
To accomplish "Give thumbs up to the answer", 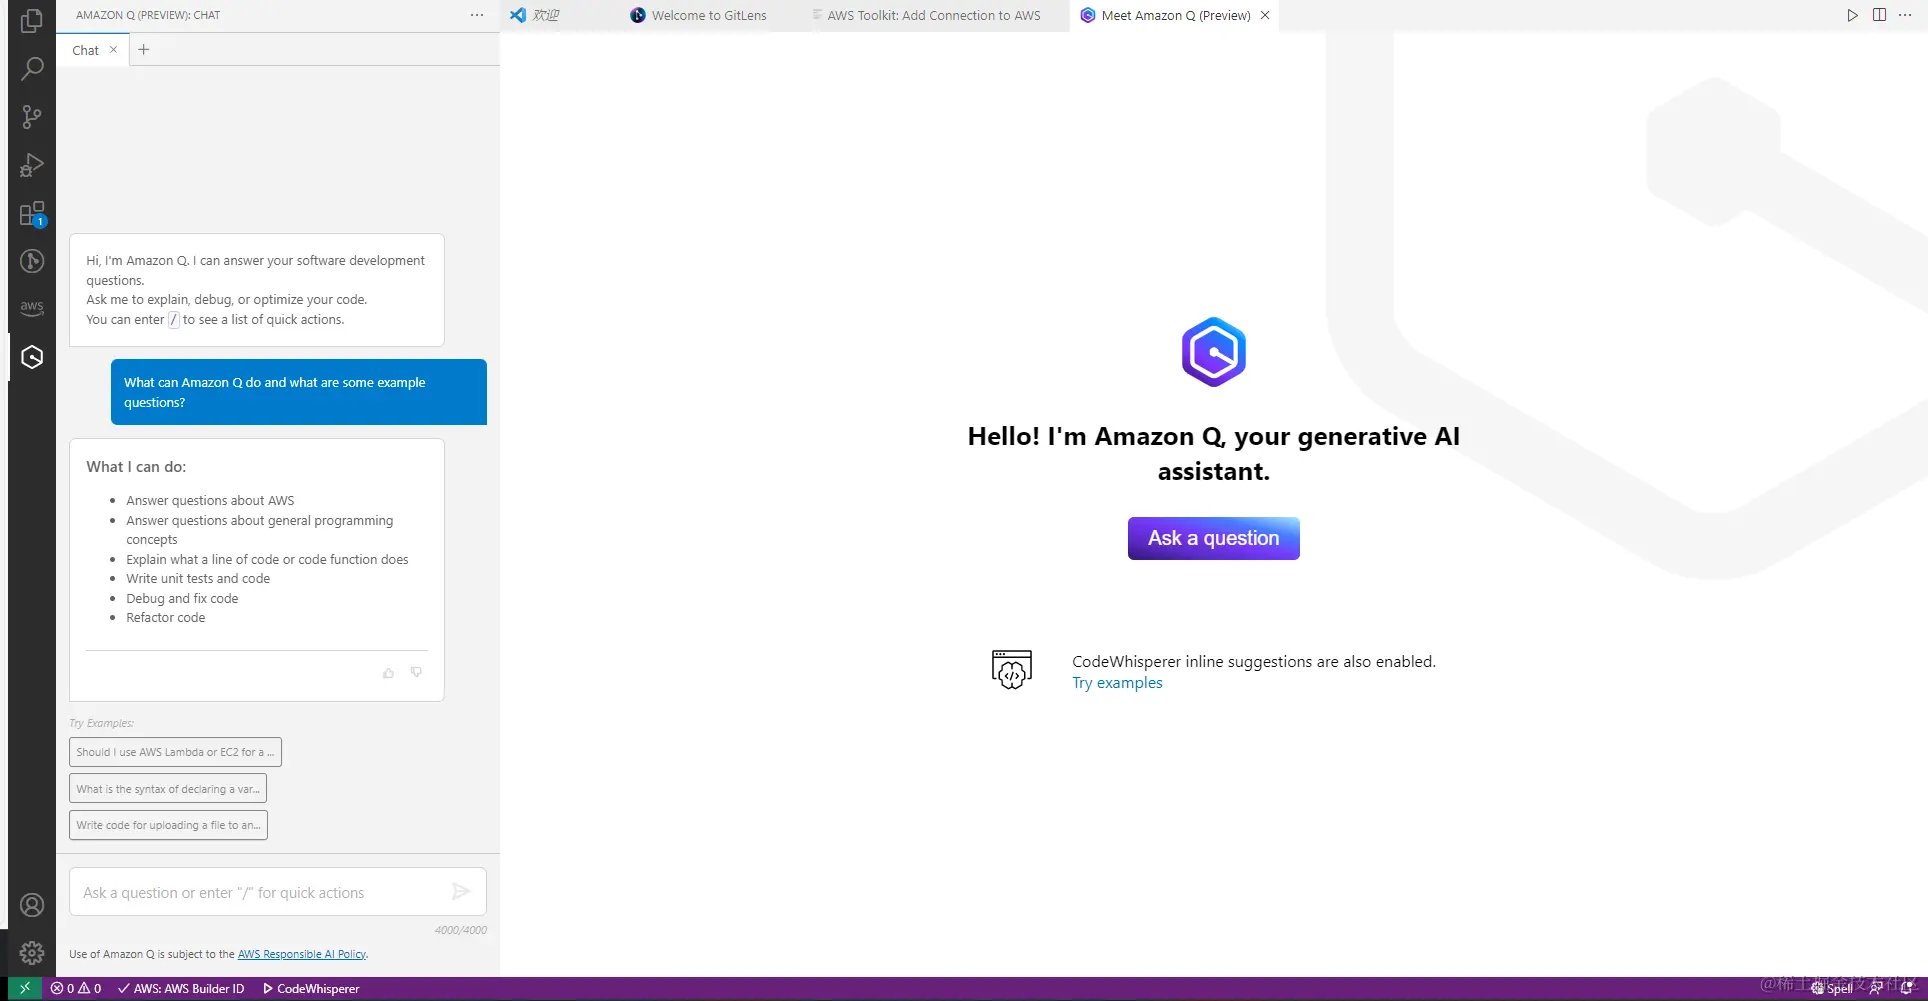I will coord(389,673).
